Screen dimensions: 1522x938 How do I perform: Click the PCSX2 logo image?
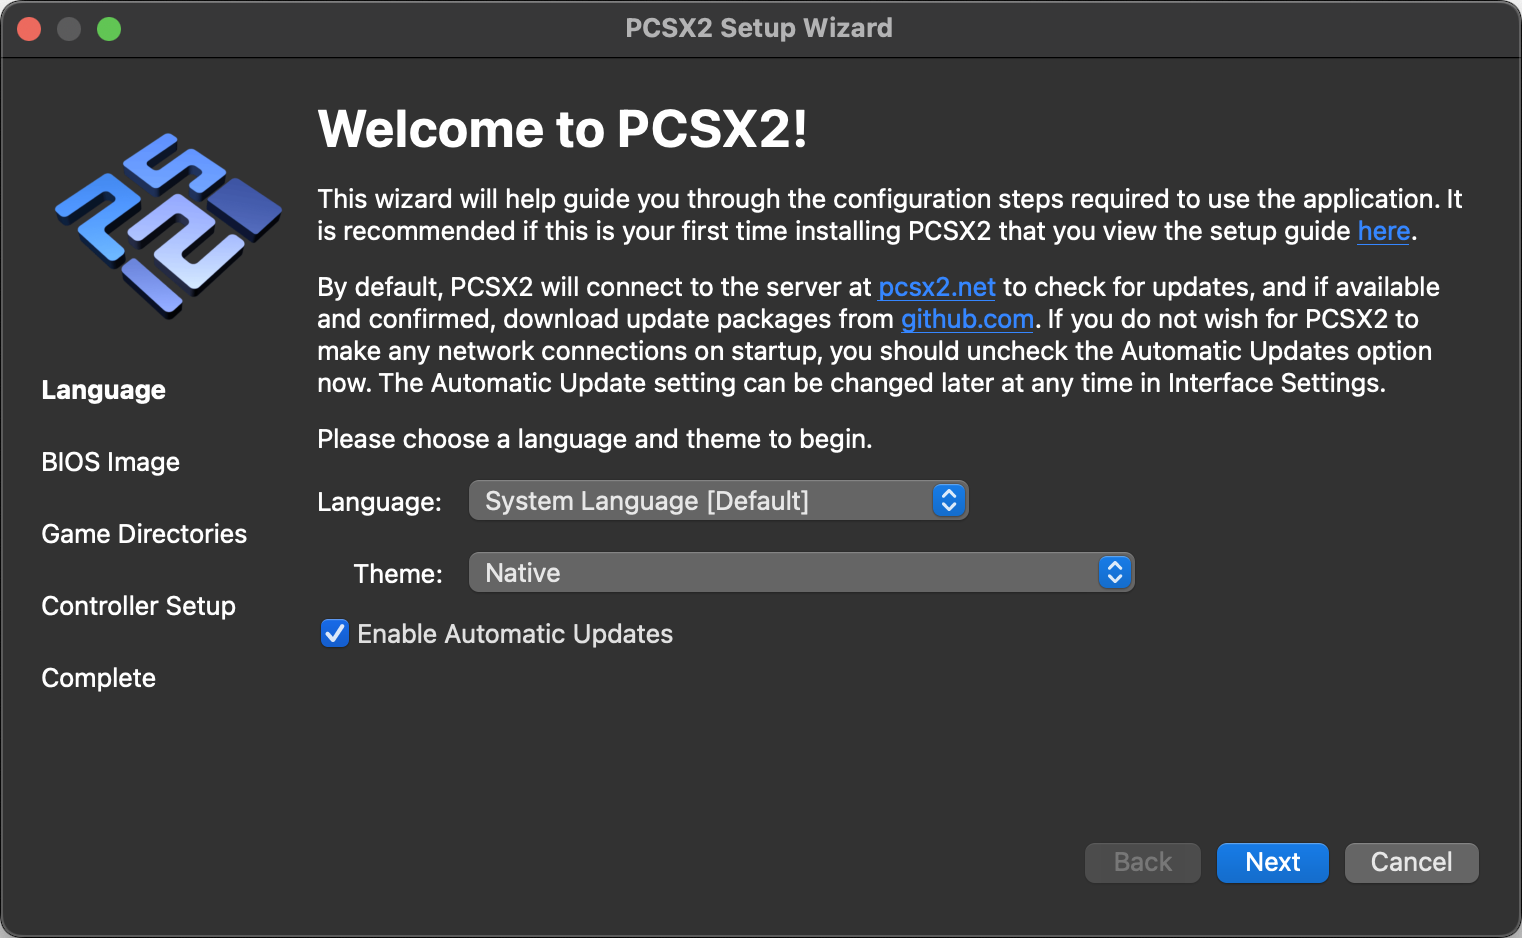(x=166, y=224)
